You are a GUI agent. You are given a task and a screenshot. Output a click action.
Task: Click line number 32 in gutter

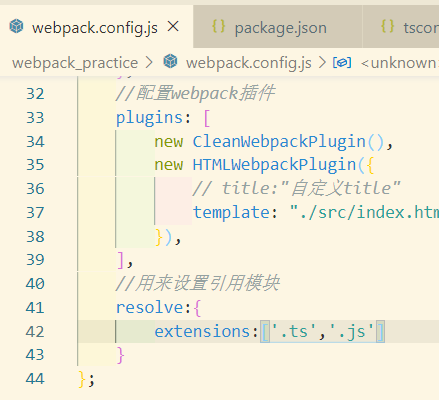pyautogui.click(x=35, y=94)
